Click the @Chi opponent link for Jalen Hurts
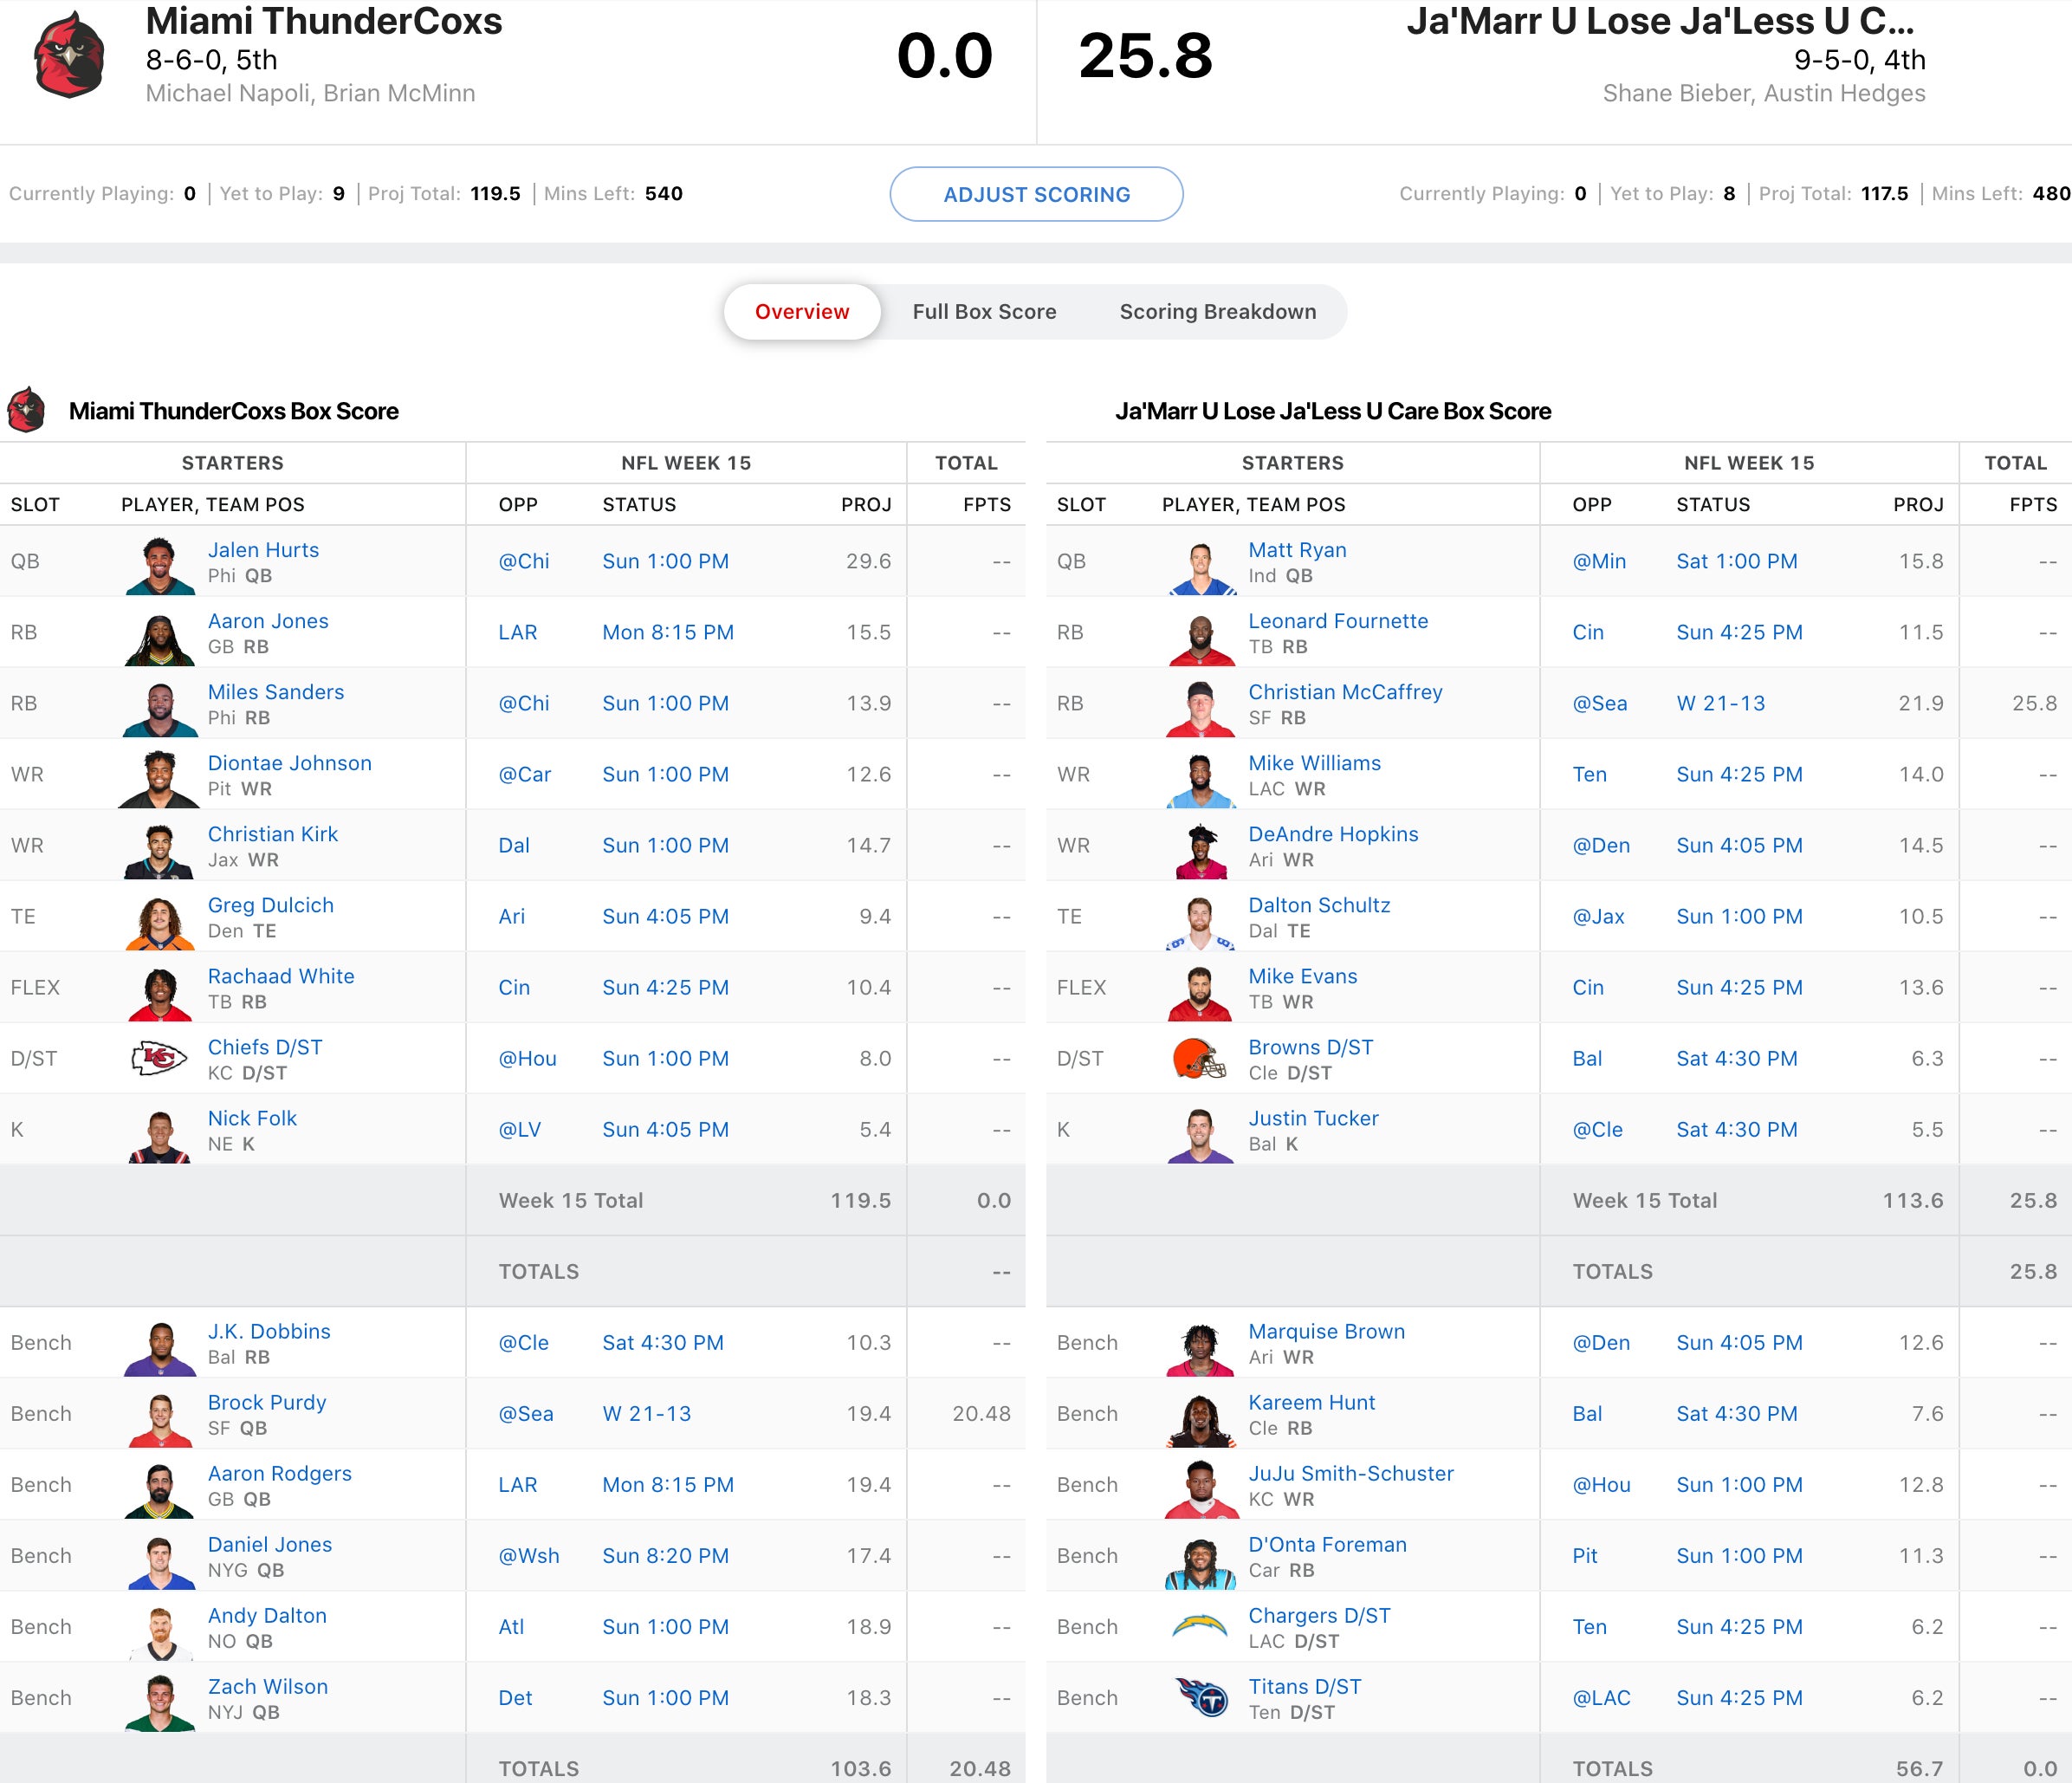The width and height of the screenshot is (2072, 1783). (523, 561)
